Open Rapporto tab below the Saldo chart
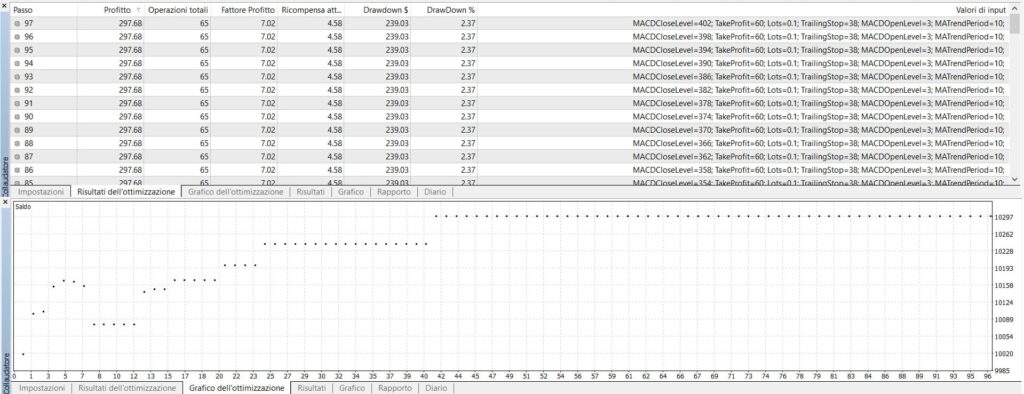The width and height of the screenshot is (1024, 394). click(394, 387)
